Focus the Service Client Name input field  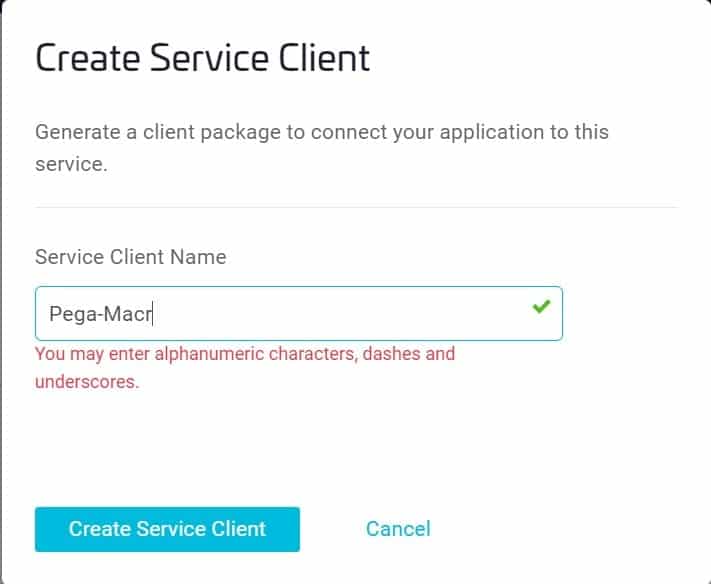coord(298,313)
